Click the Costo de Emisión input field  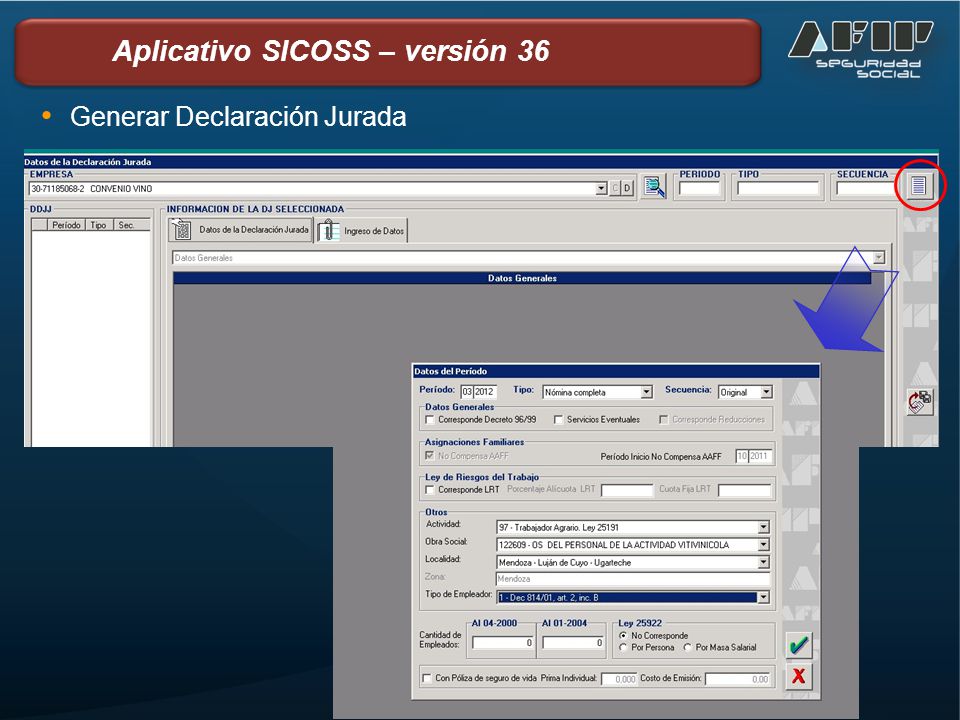738,679
